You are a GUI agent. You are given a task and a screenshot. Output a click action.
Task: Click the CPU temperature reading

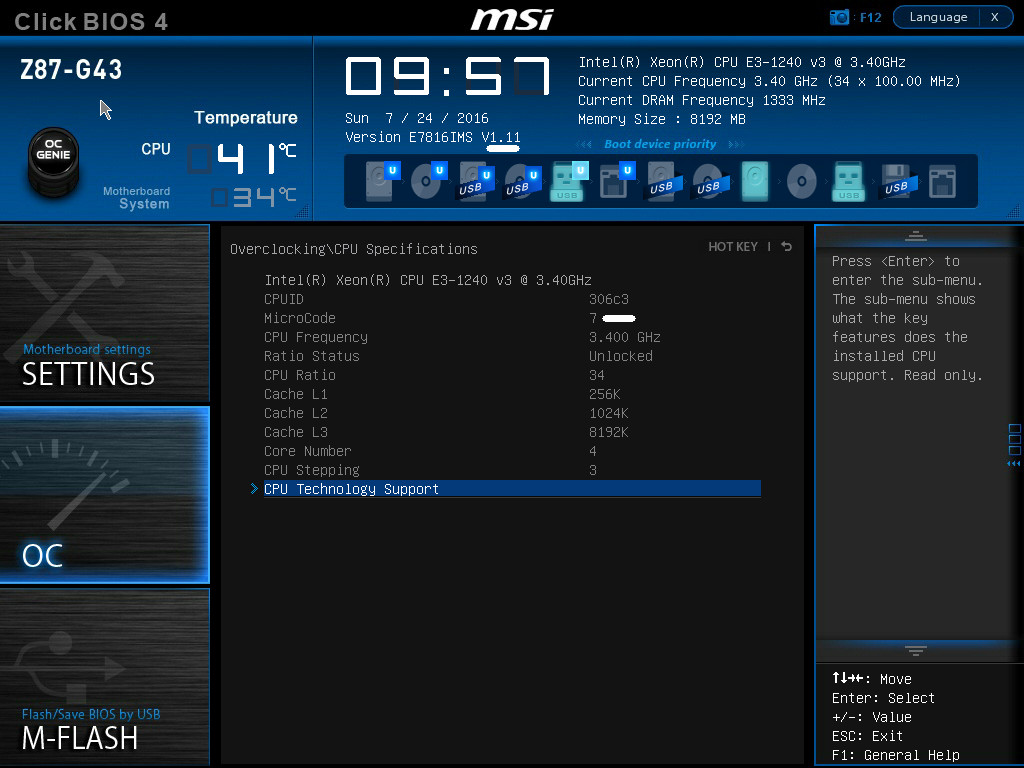pyautogui.click(x=242, y=158)
